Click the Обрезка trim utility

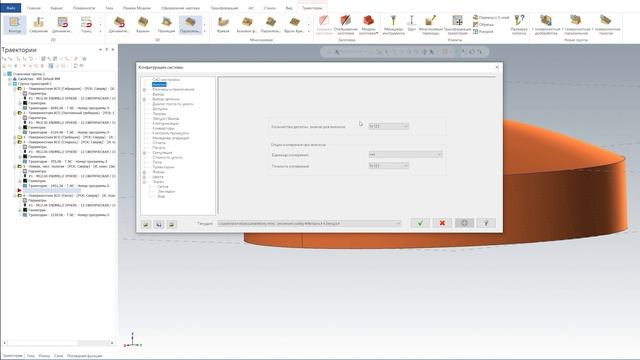coord(483,24)
